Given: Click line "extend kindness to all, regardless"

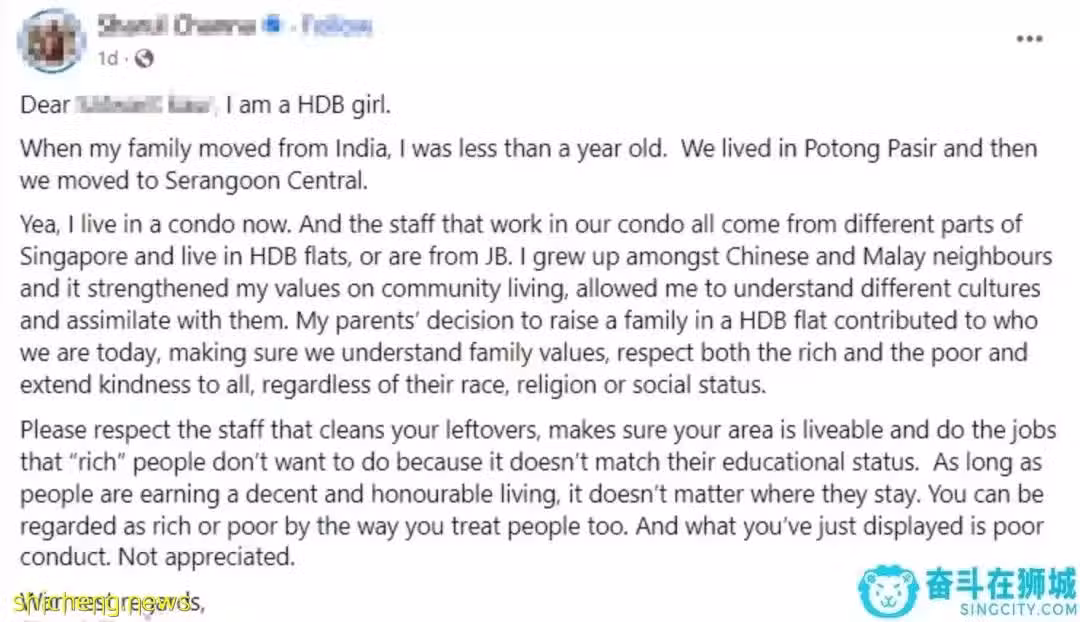Looking at the screenshot, I should point(393,384).
